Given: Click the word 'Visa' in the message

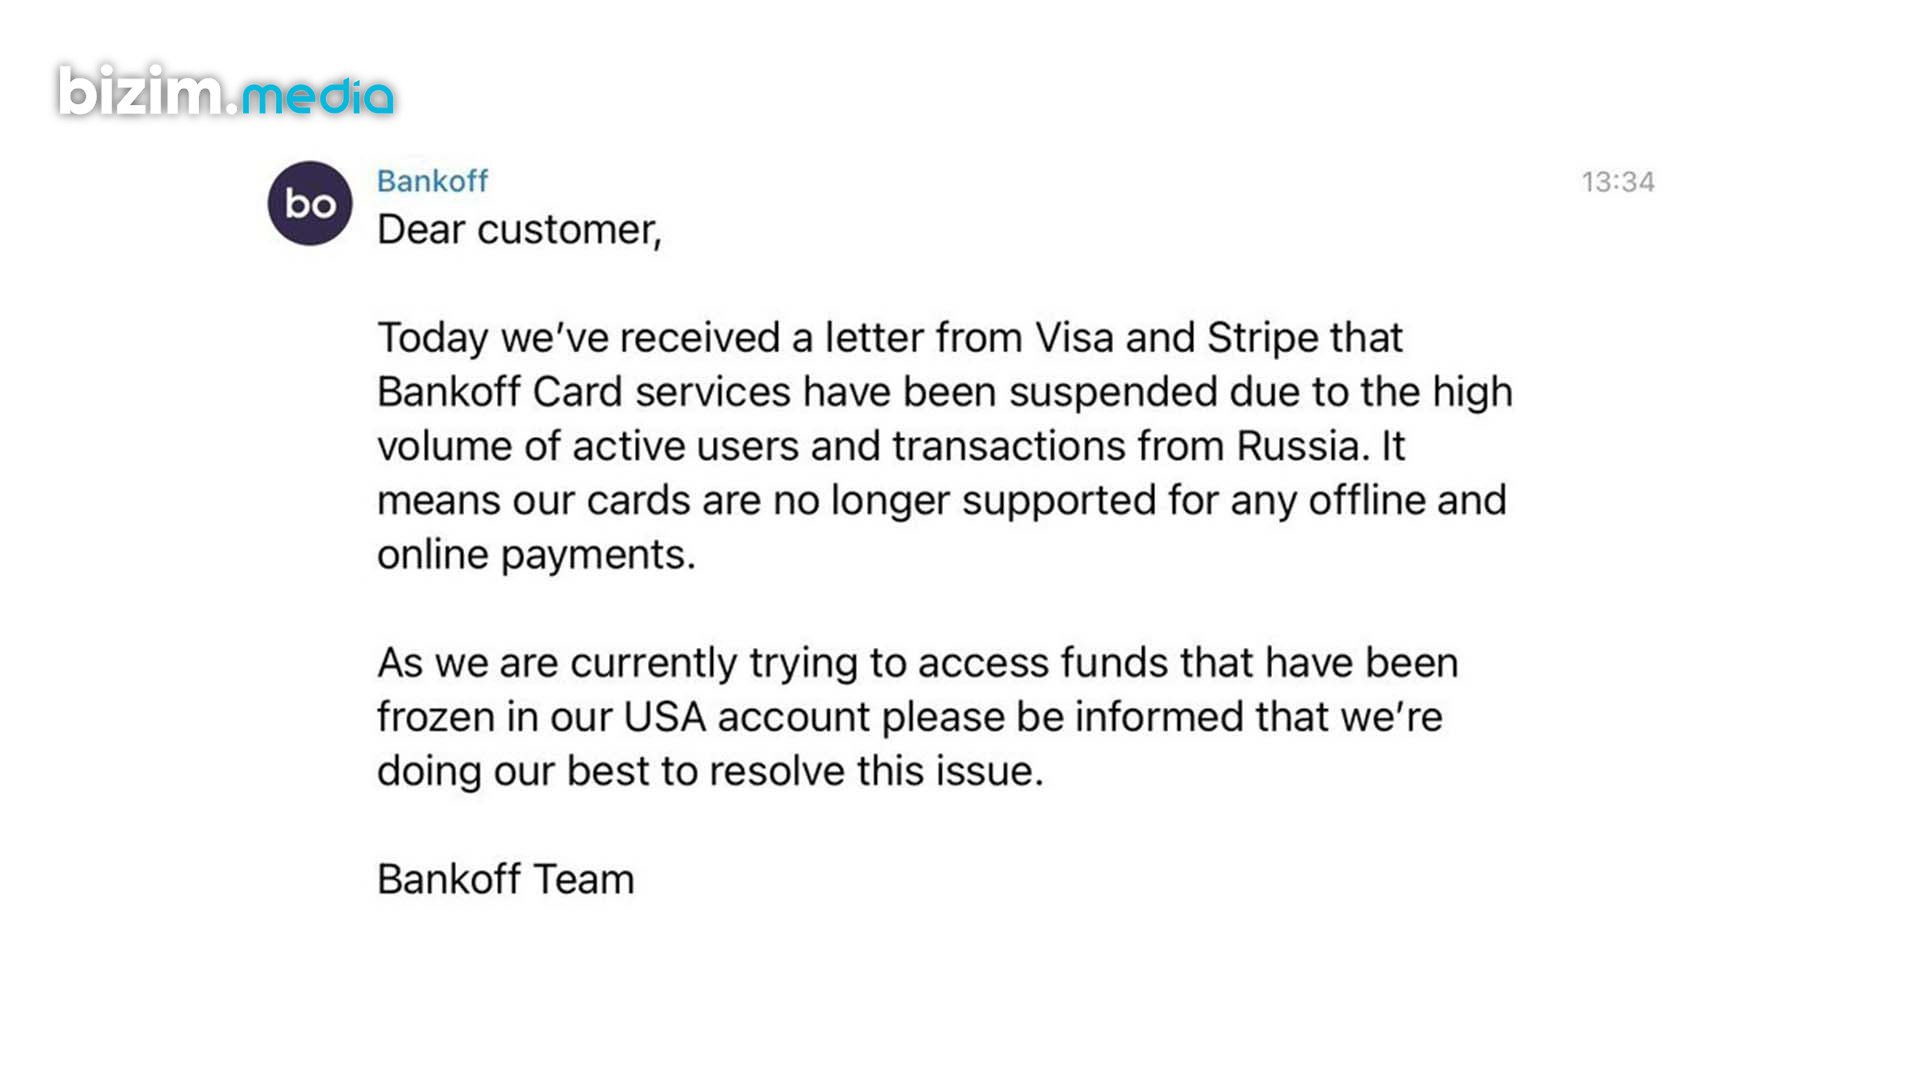Looking at the screenshot, I should point(1074,338).
